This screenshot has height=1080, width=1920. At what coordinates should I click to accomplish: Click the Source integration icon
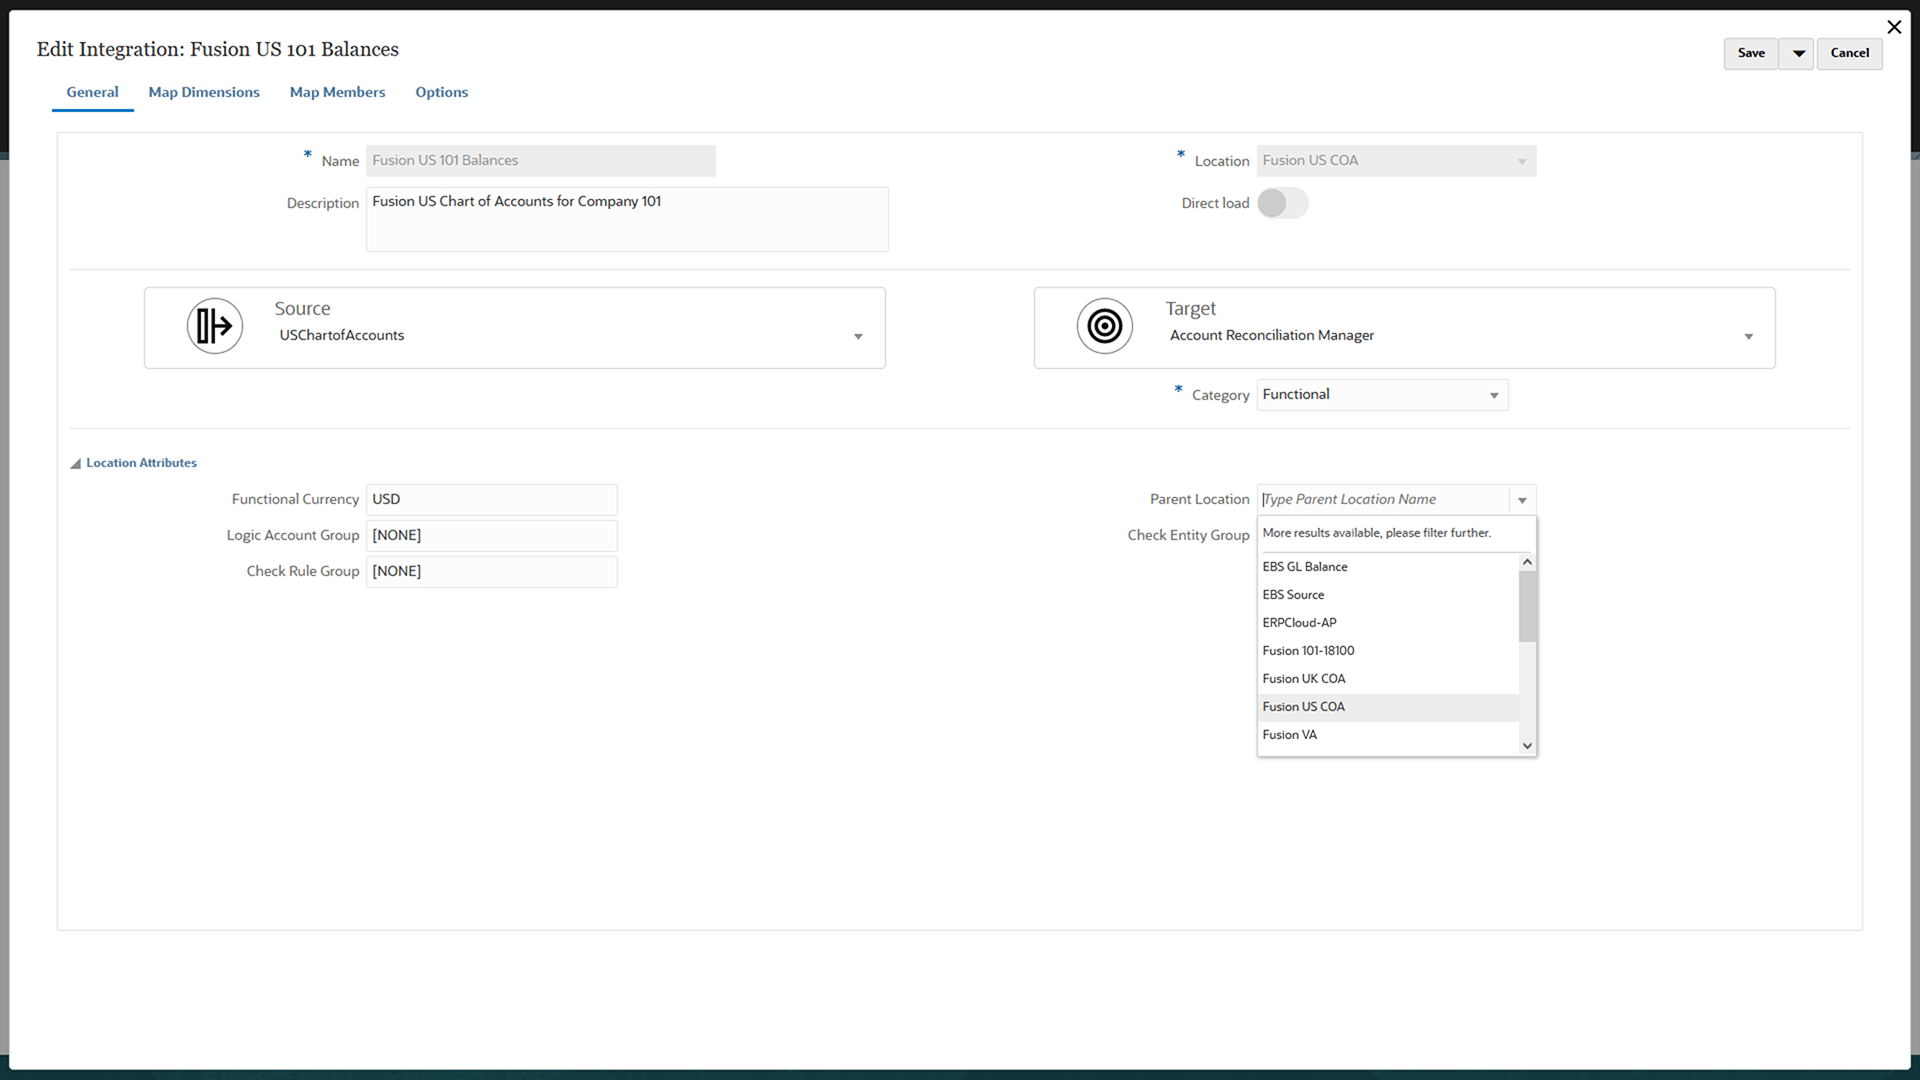214,326
